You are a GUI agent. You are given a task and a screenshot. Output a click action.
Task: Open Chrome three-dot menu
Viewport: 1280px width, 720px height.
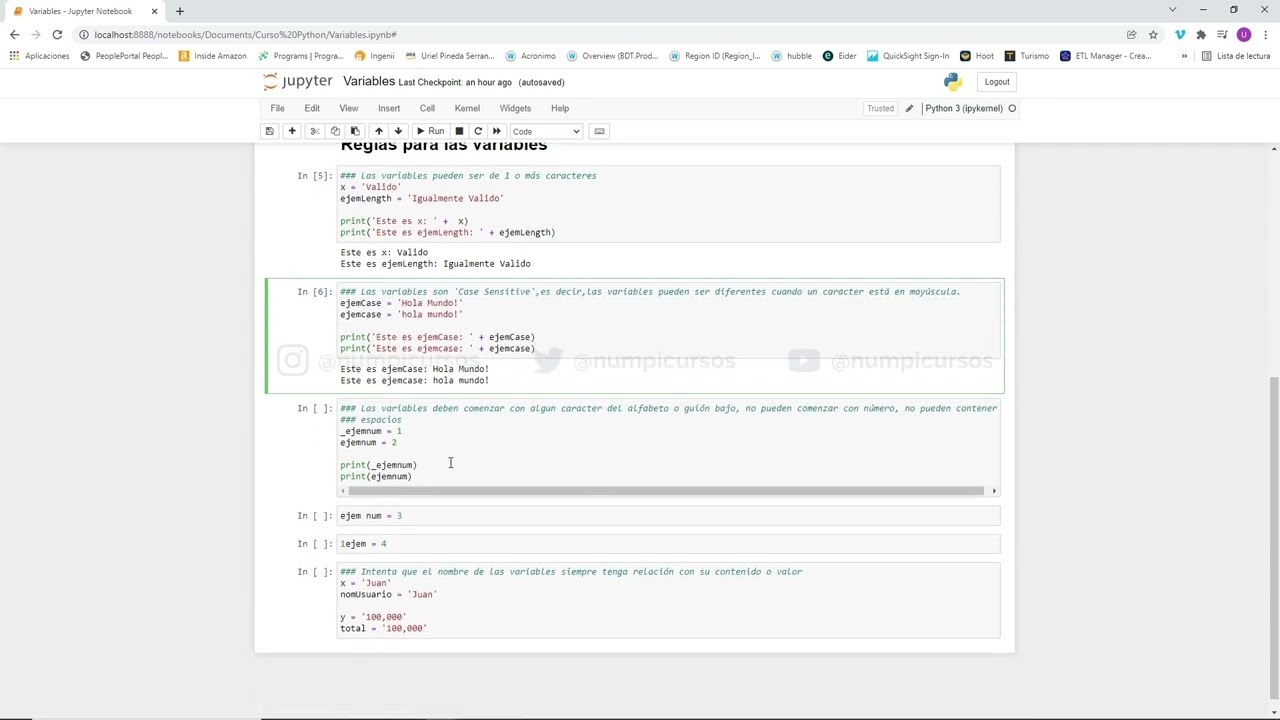coord(1265,34)
